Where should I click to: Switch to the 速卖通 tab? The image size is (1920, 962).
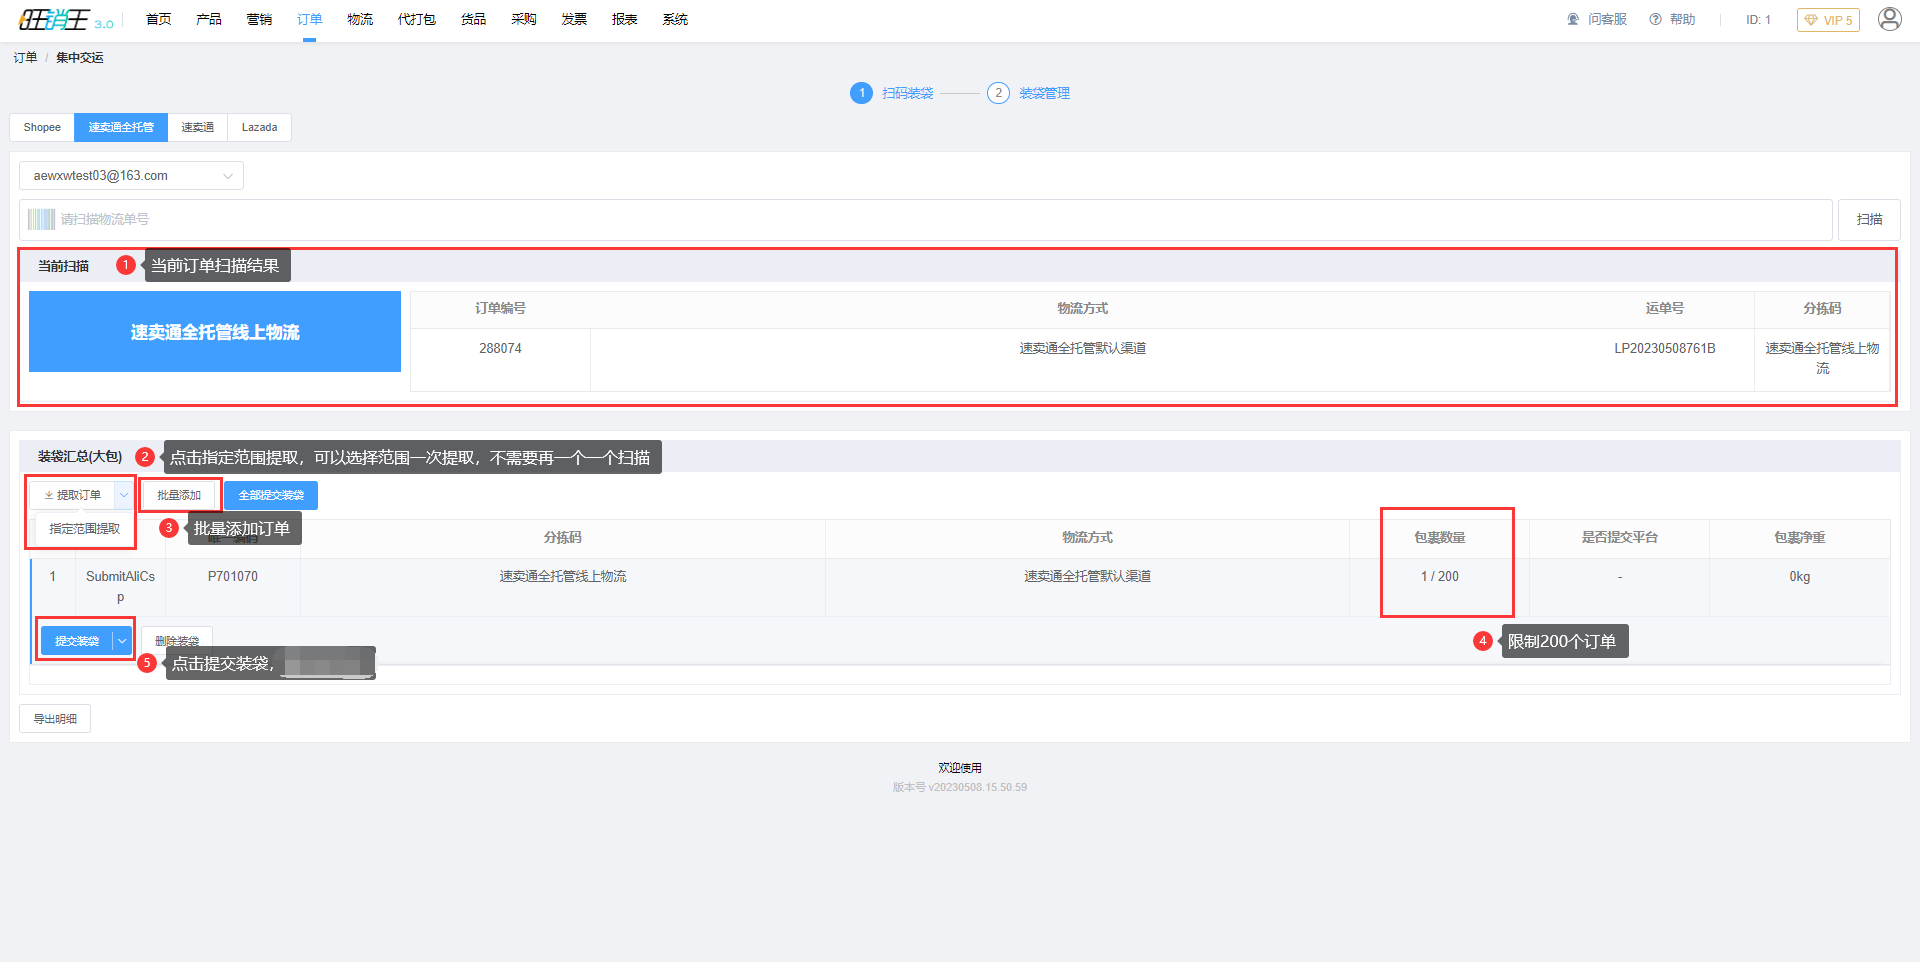pos(198,127)
